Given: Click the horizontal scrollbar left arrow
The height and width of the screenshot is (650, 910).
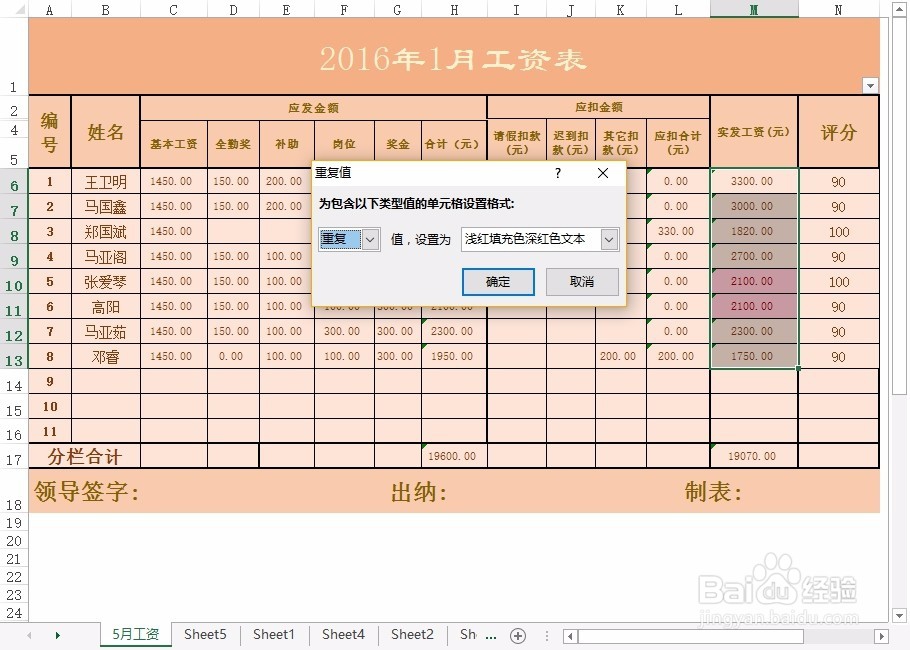Looking at the screenshot, I should tap(568, 634).
